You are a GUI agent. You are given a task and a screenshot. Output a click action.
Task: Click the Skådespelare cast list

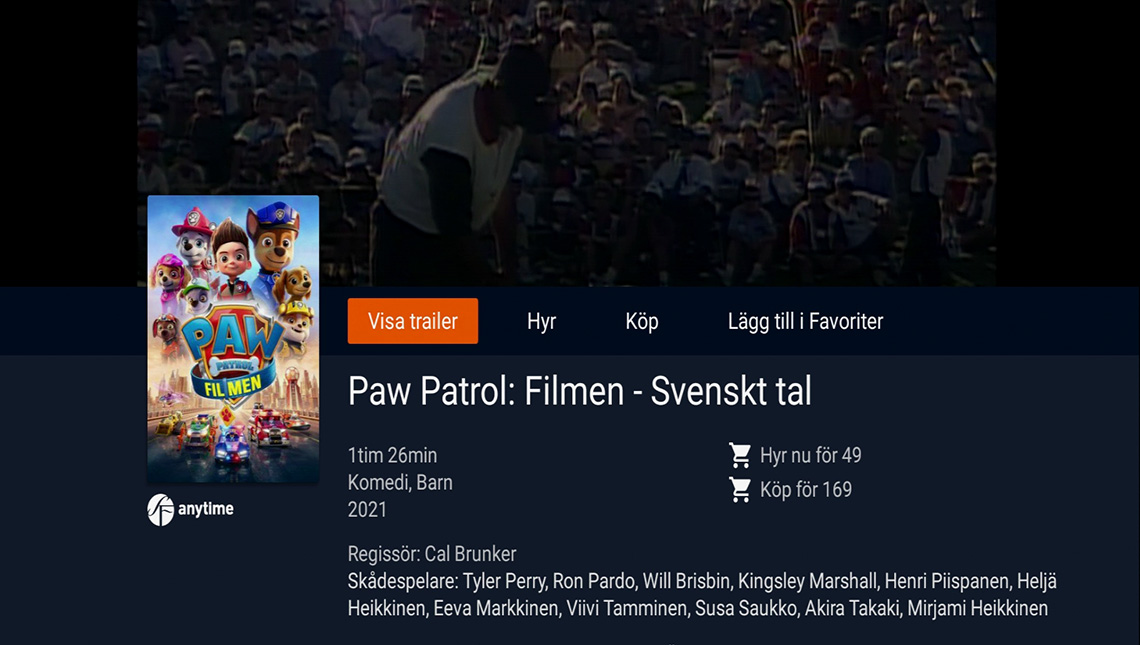[702, 595]
